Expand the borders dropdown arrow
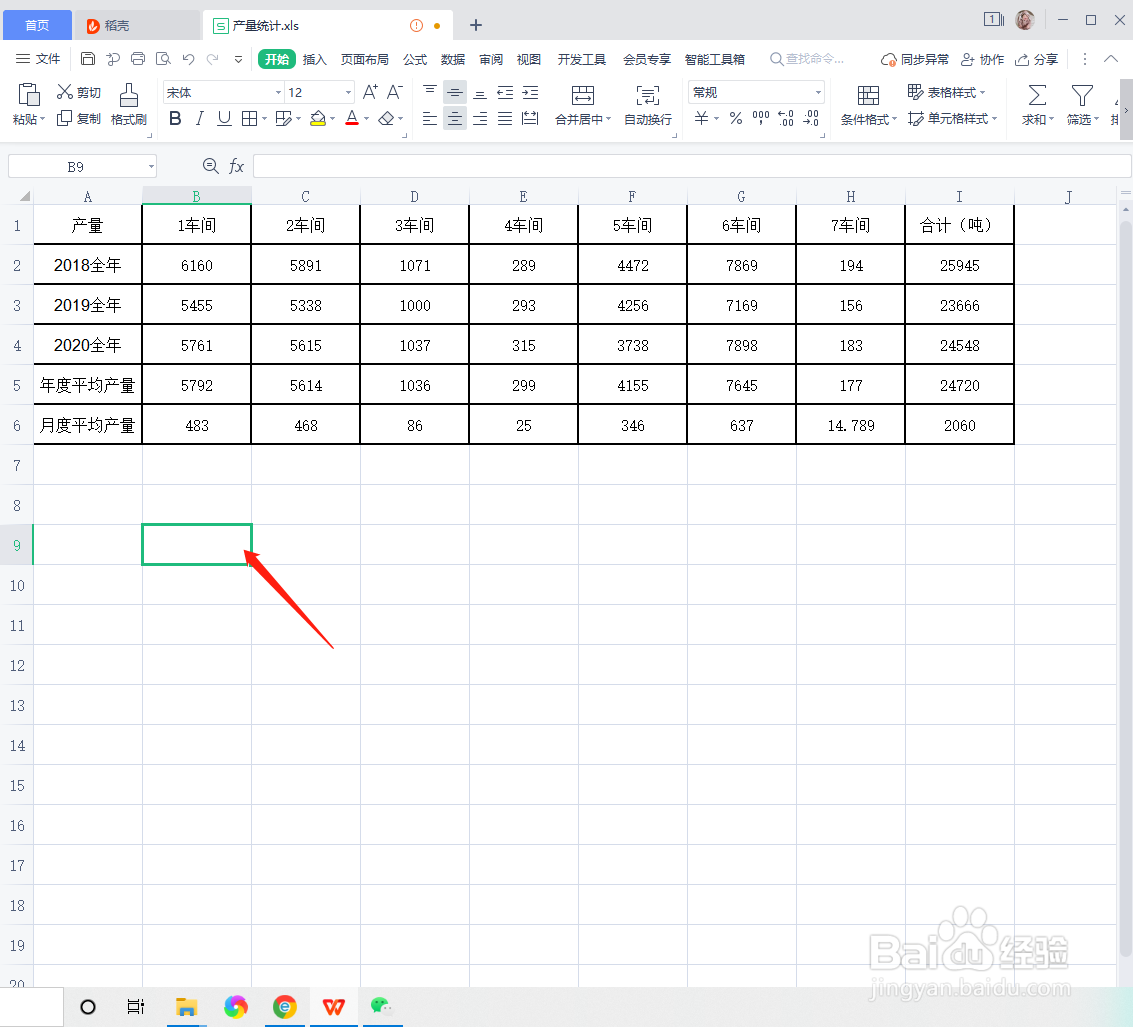 tap(264, 119)
